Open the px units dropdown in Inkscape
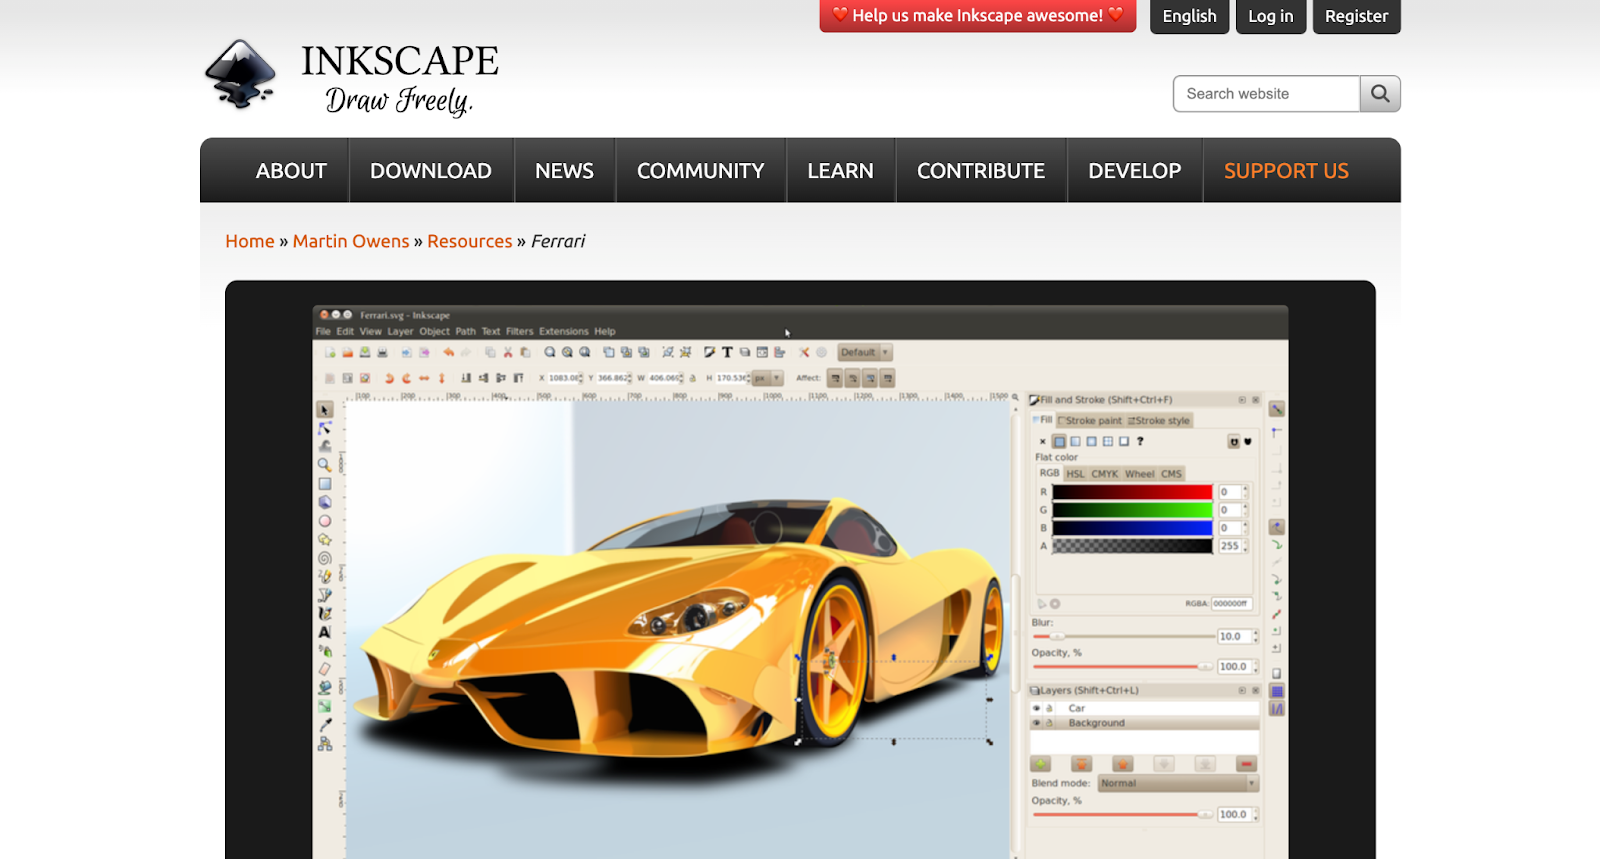 [x=768, y=378]
